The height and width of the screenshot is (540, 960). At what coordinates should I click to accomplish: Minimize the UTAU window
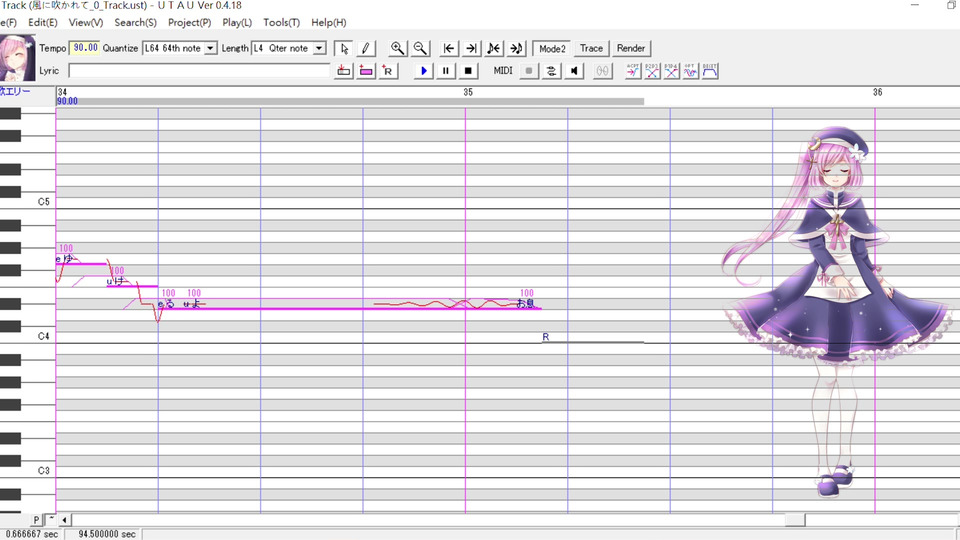point(915,5)
